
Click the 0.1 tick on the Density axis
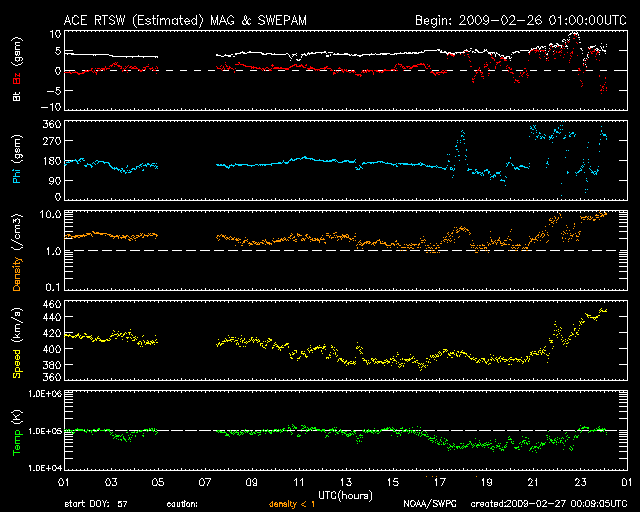click(x=54, y=287)
